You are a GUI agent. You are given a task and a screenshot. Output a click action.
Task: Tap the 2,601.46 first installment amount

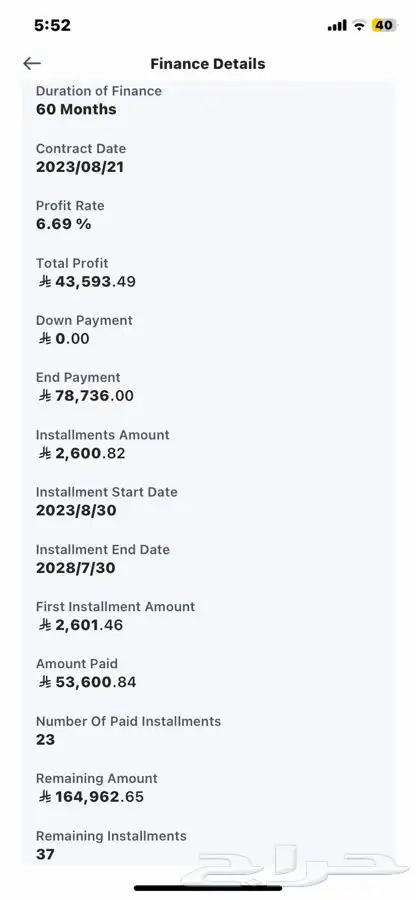(89, 625)
